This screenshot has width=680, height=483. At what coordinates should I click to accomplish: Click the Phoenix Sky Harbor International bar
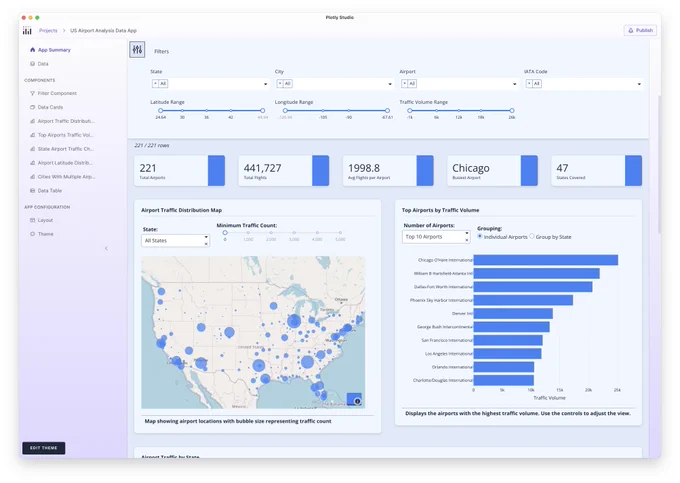point(523,300)
